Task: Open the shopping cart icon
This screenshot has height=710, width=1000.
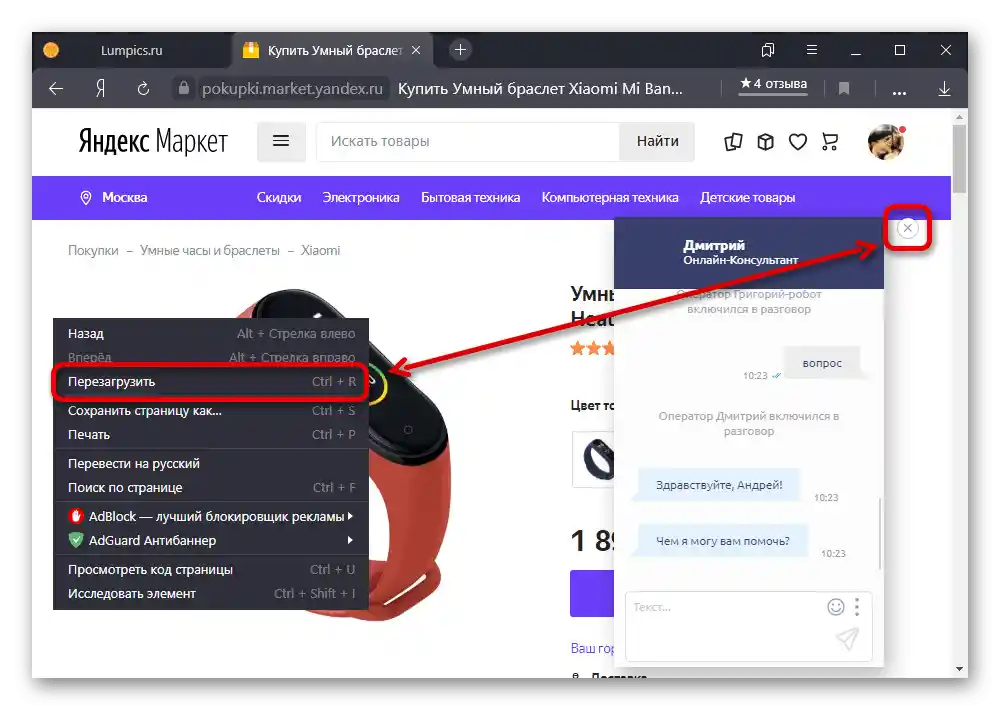Action: tap(830, 141)
